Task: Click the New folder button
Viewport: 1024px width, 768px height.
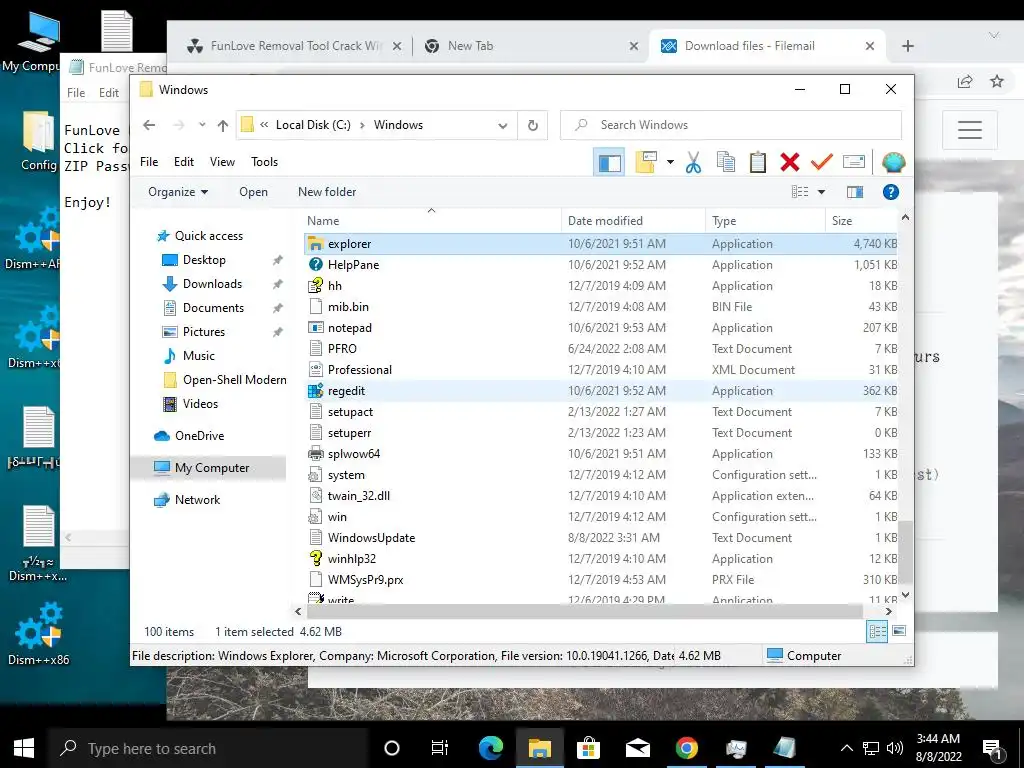Action: 327,192
